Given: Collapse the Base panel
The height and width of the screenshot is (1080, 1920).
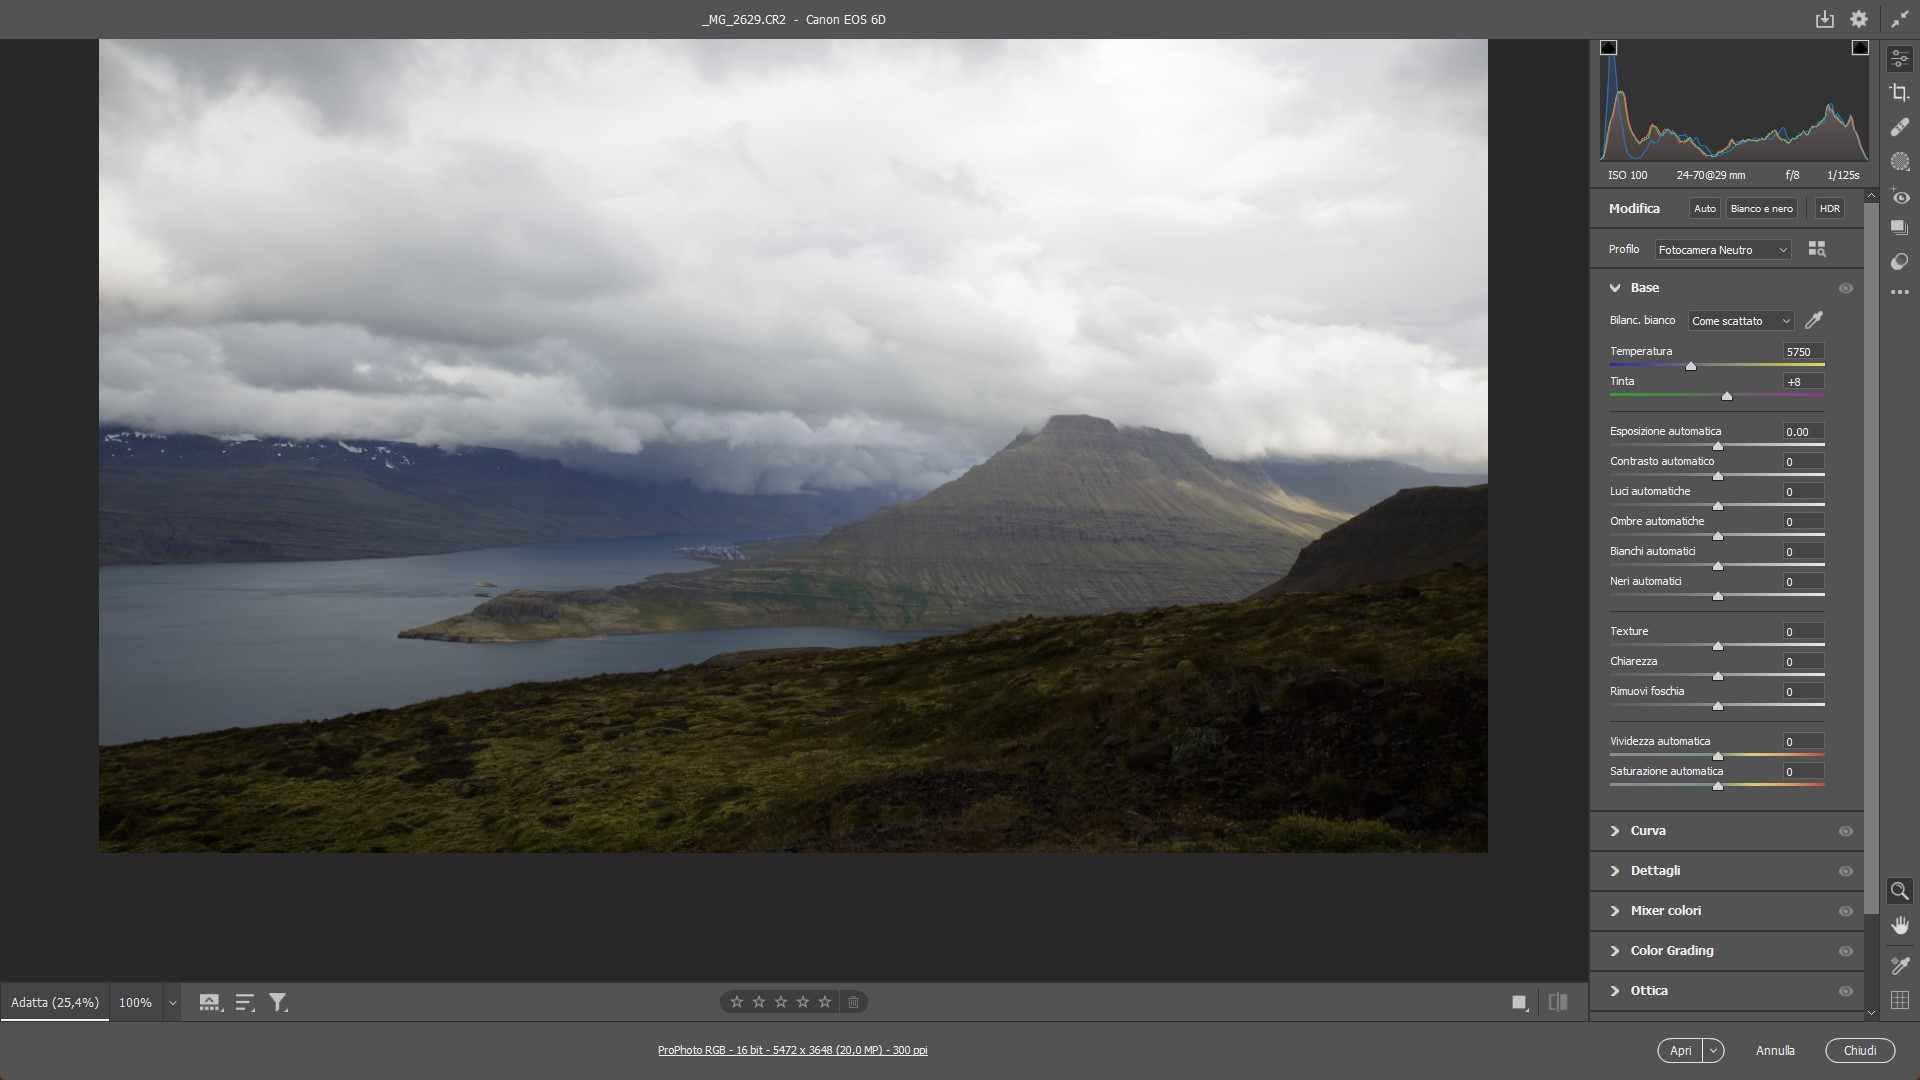Looking at the screenshot, I should point(1615,288).
